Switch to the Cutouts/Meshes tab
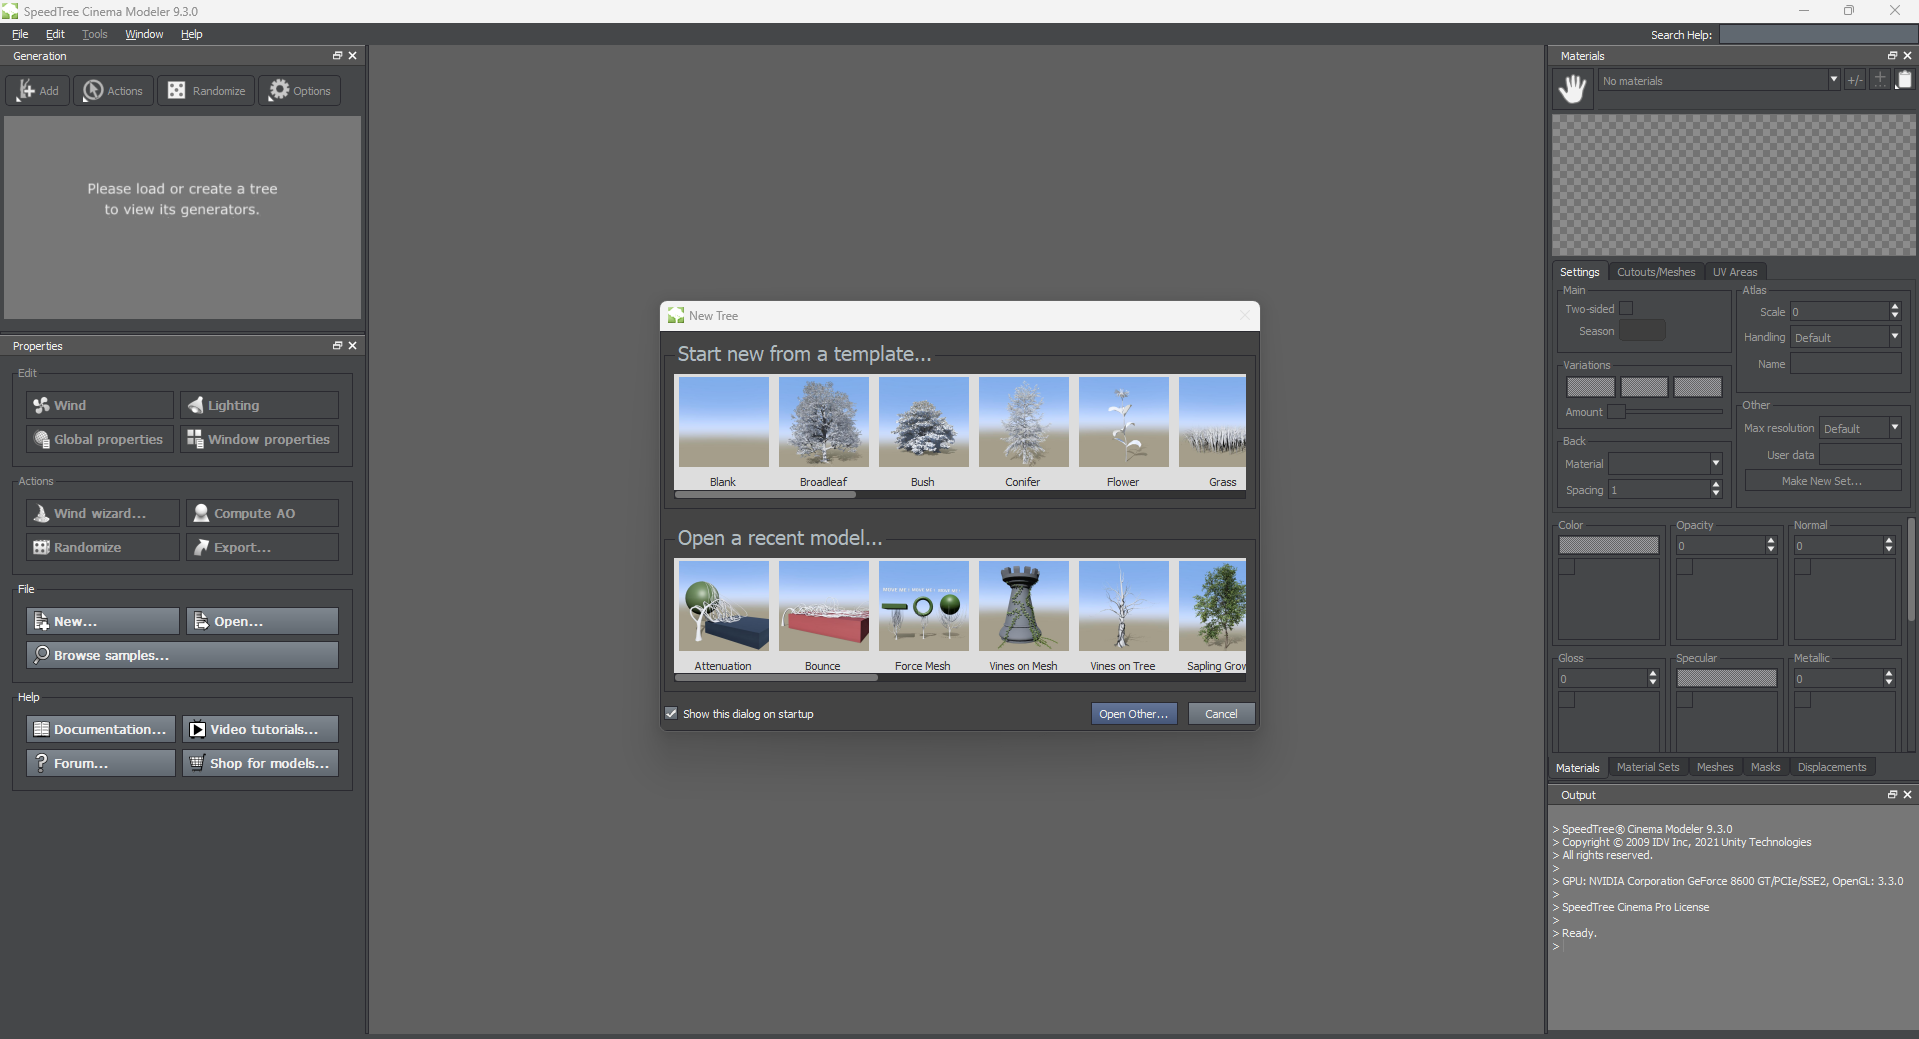Viewport: 1919px width, 1039px height. [x=1656, y=272]
